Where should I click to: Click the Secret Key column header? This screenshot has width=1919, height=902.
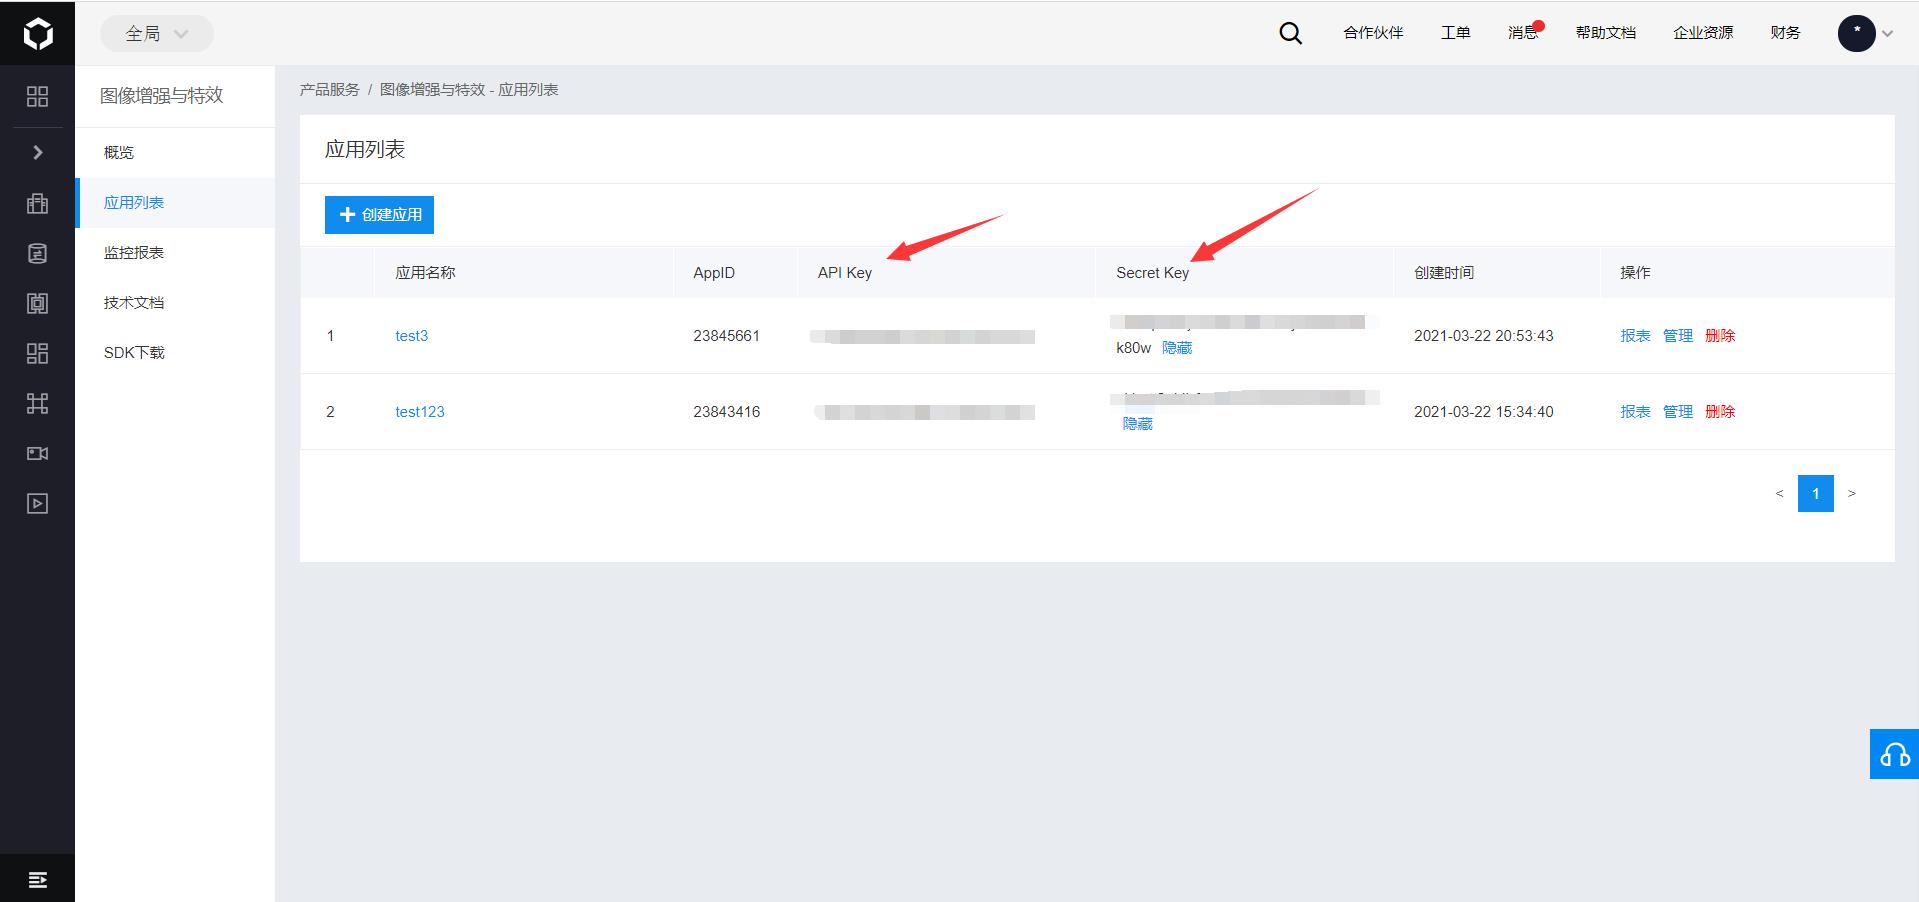[1152, 273]
